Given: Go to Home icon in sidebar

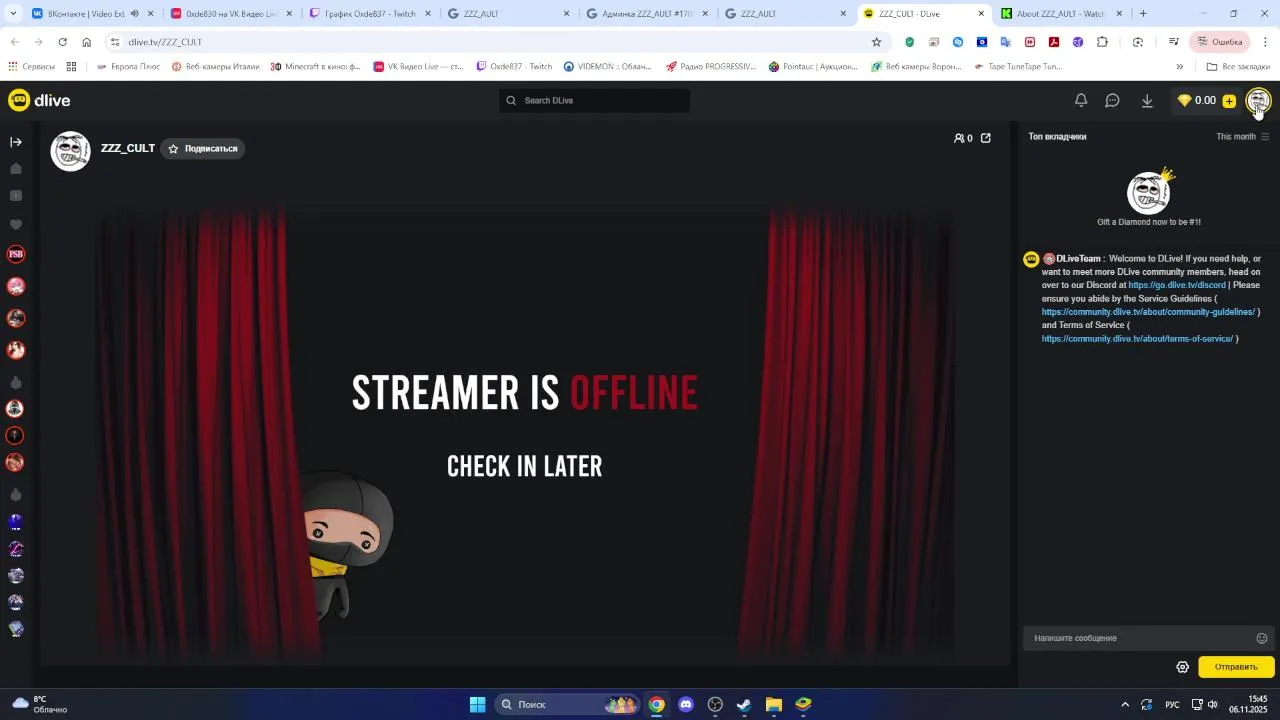Looking at the screenshot, I should 16,169.
